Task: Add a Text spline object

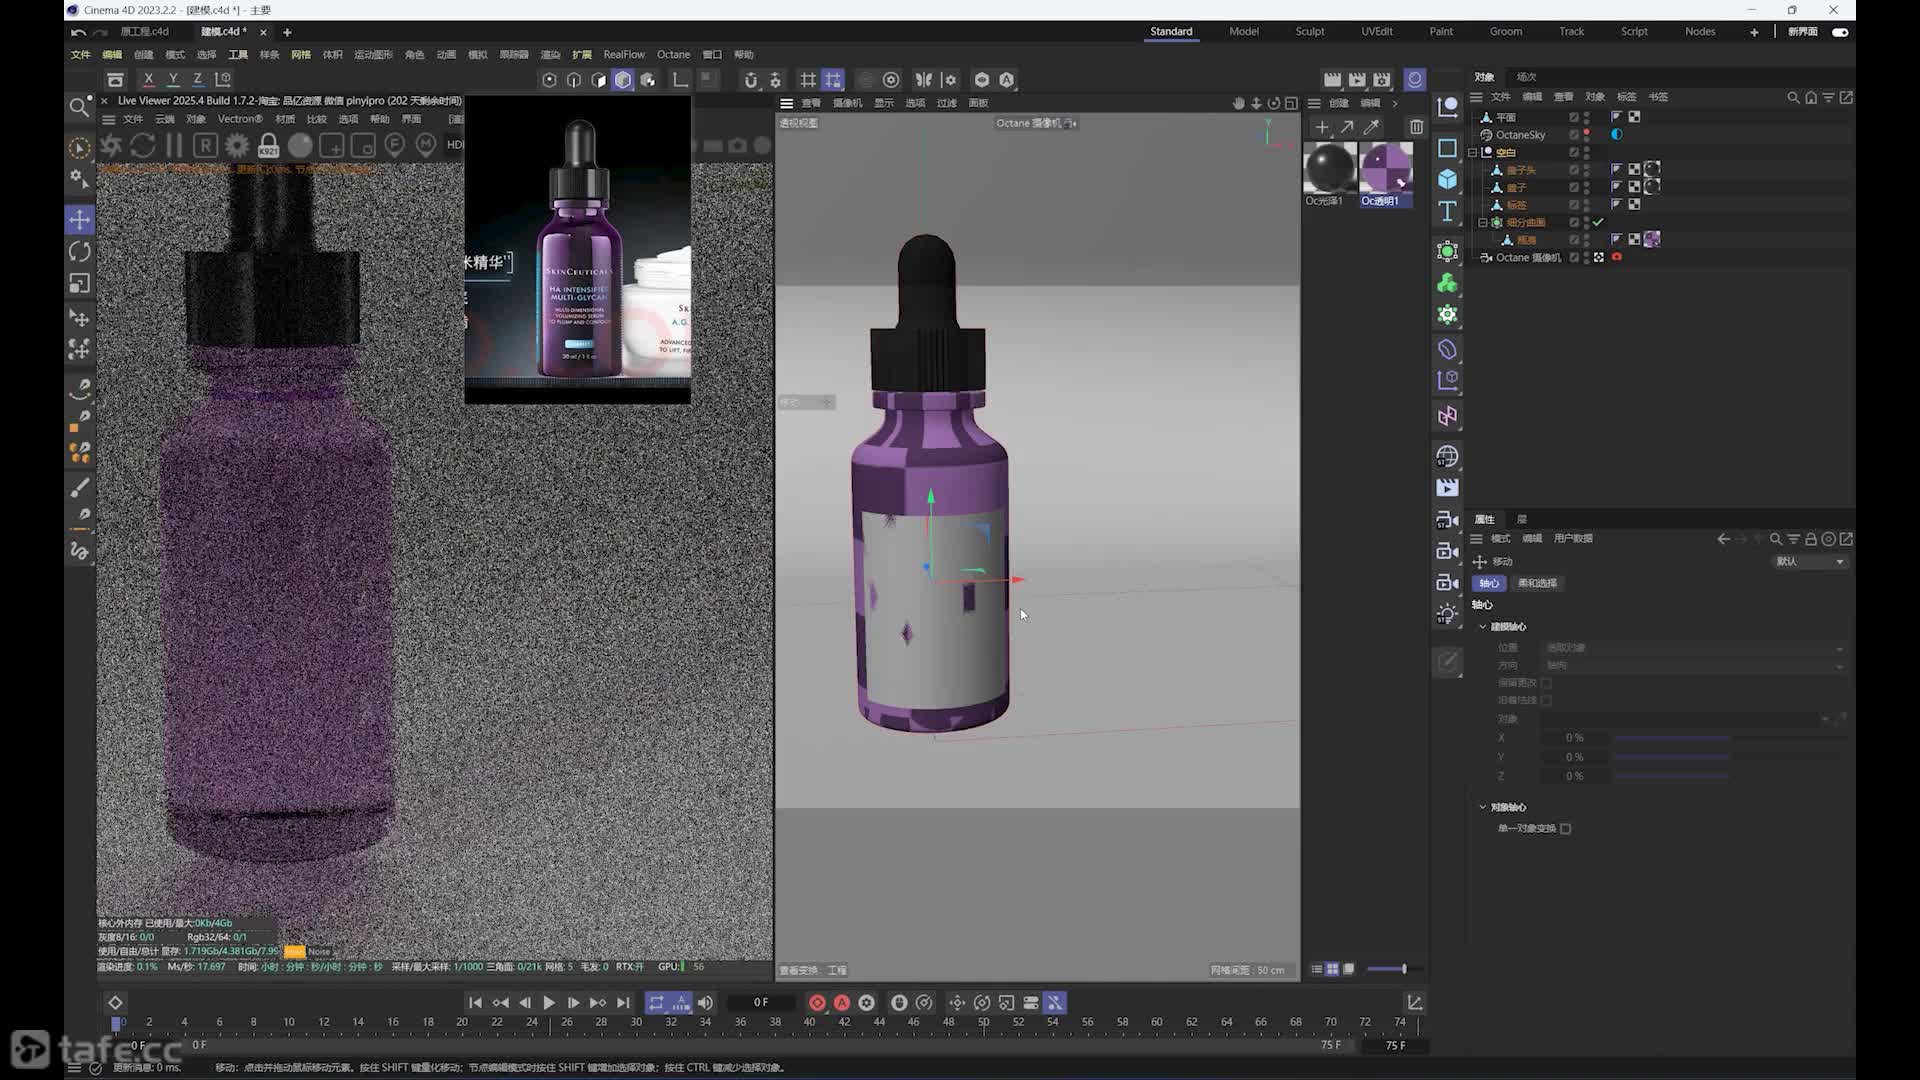Action: pyautogui.click(x=1447, y=211)
